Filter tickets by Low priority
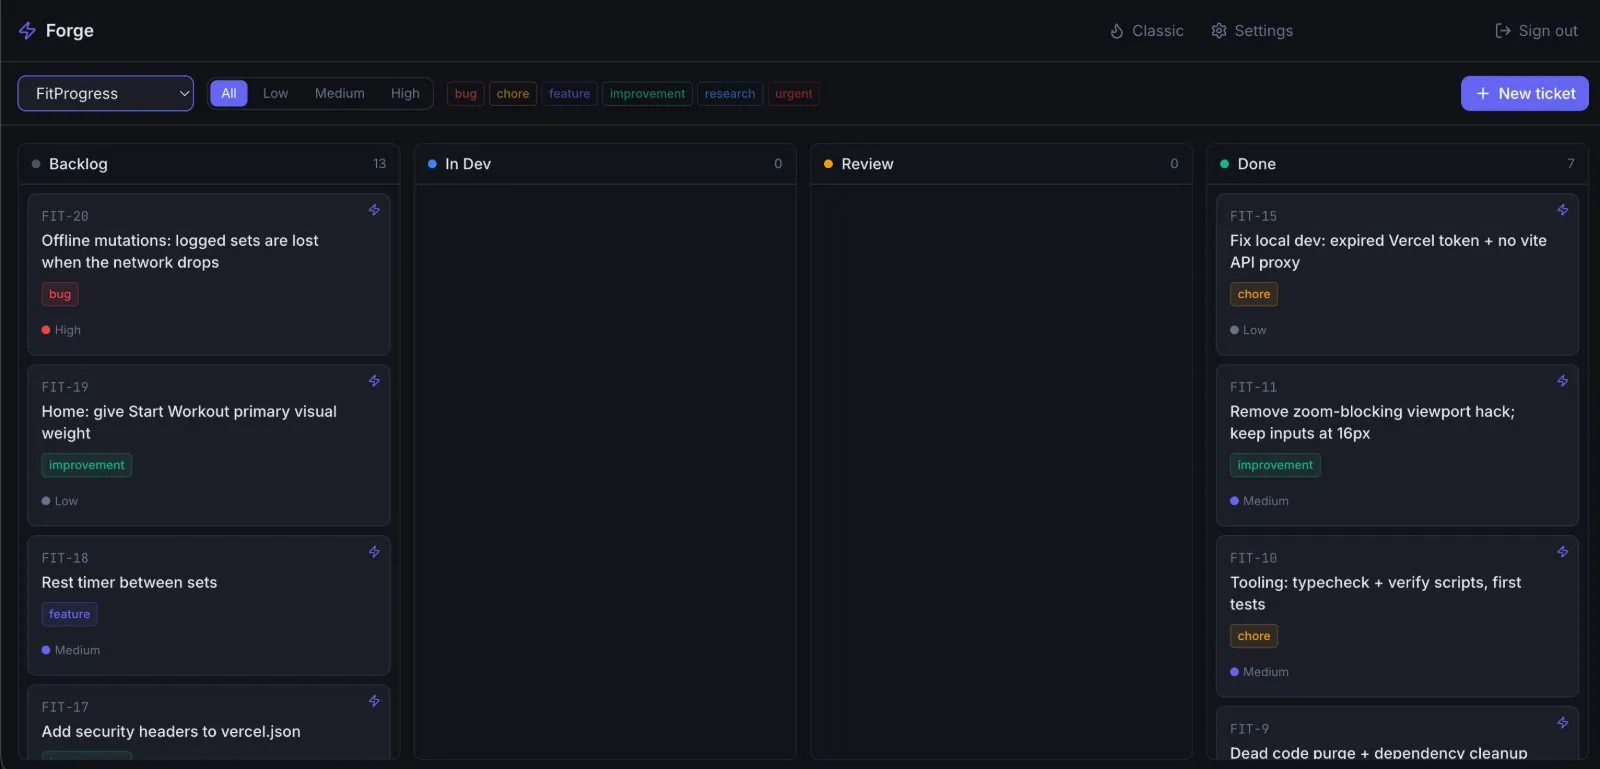Image resolution: width=1600 pixels, height=769 pixels. [275, 93]
